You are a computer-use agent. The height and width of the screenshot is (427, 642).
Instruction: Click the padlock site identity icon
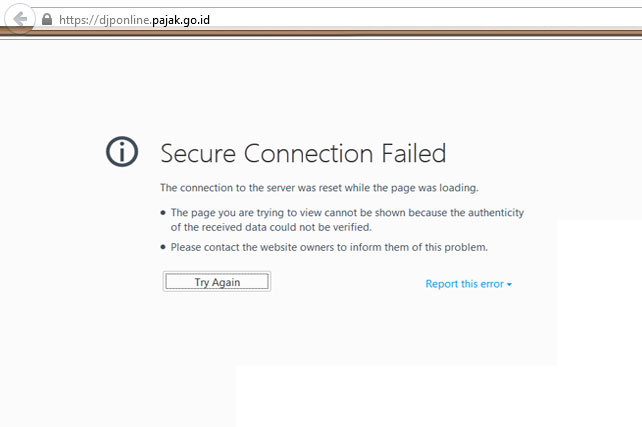[47, 19]
